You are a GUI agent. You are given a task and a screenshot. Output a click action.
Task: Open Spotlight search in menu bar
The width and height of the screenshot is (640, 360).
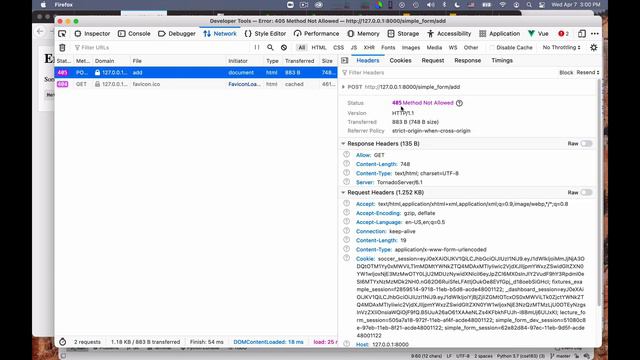pyautogui.click(x=529, y=5)
